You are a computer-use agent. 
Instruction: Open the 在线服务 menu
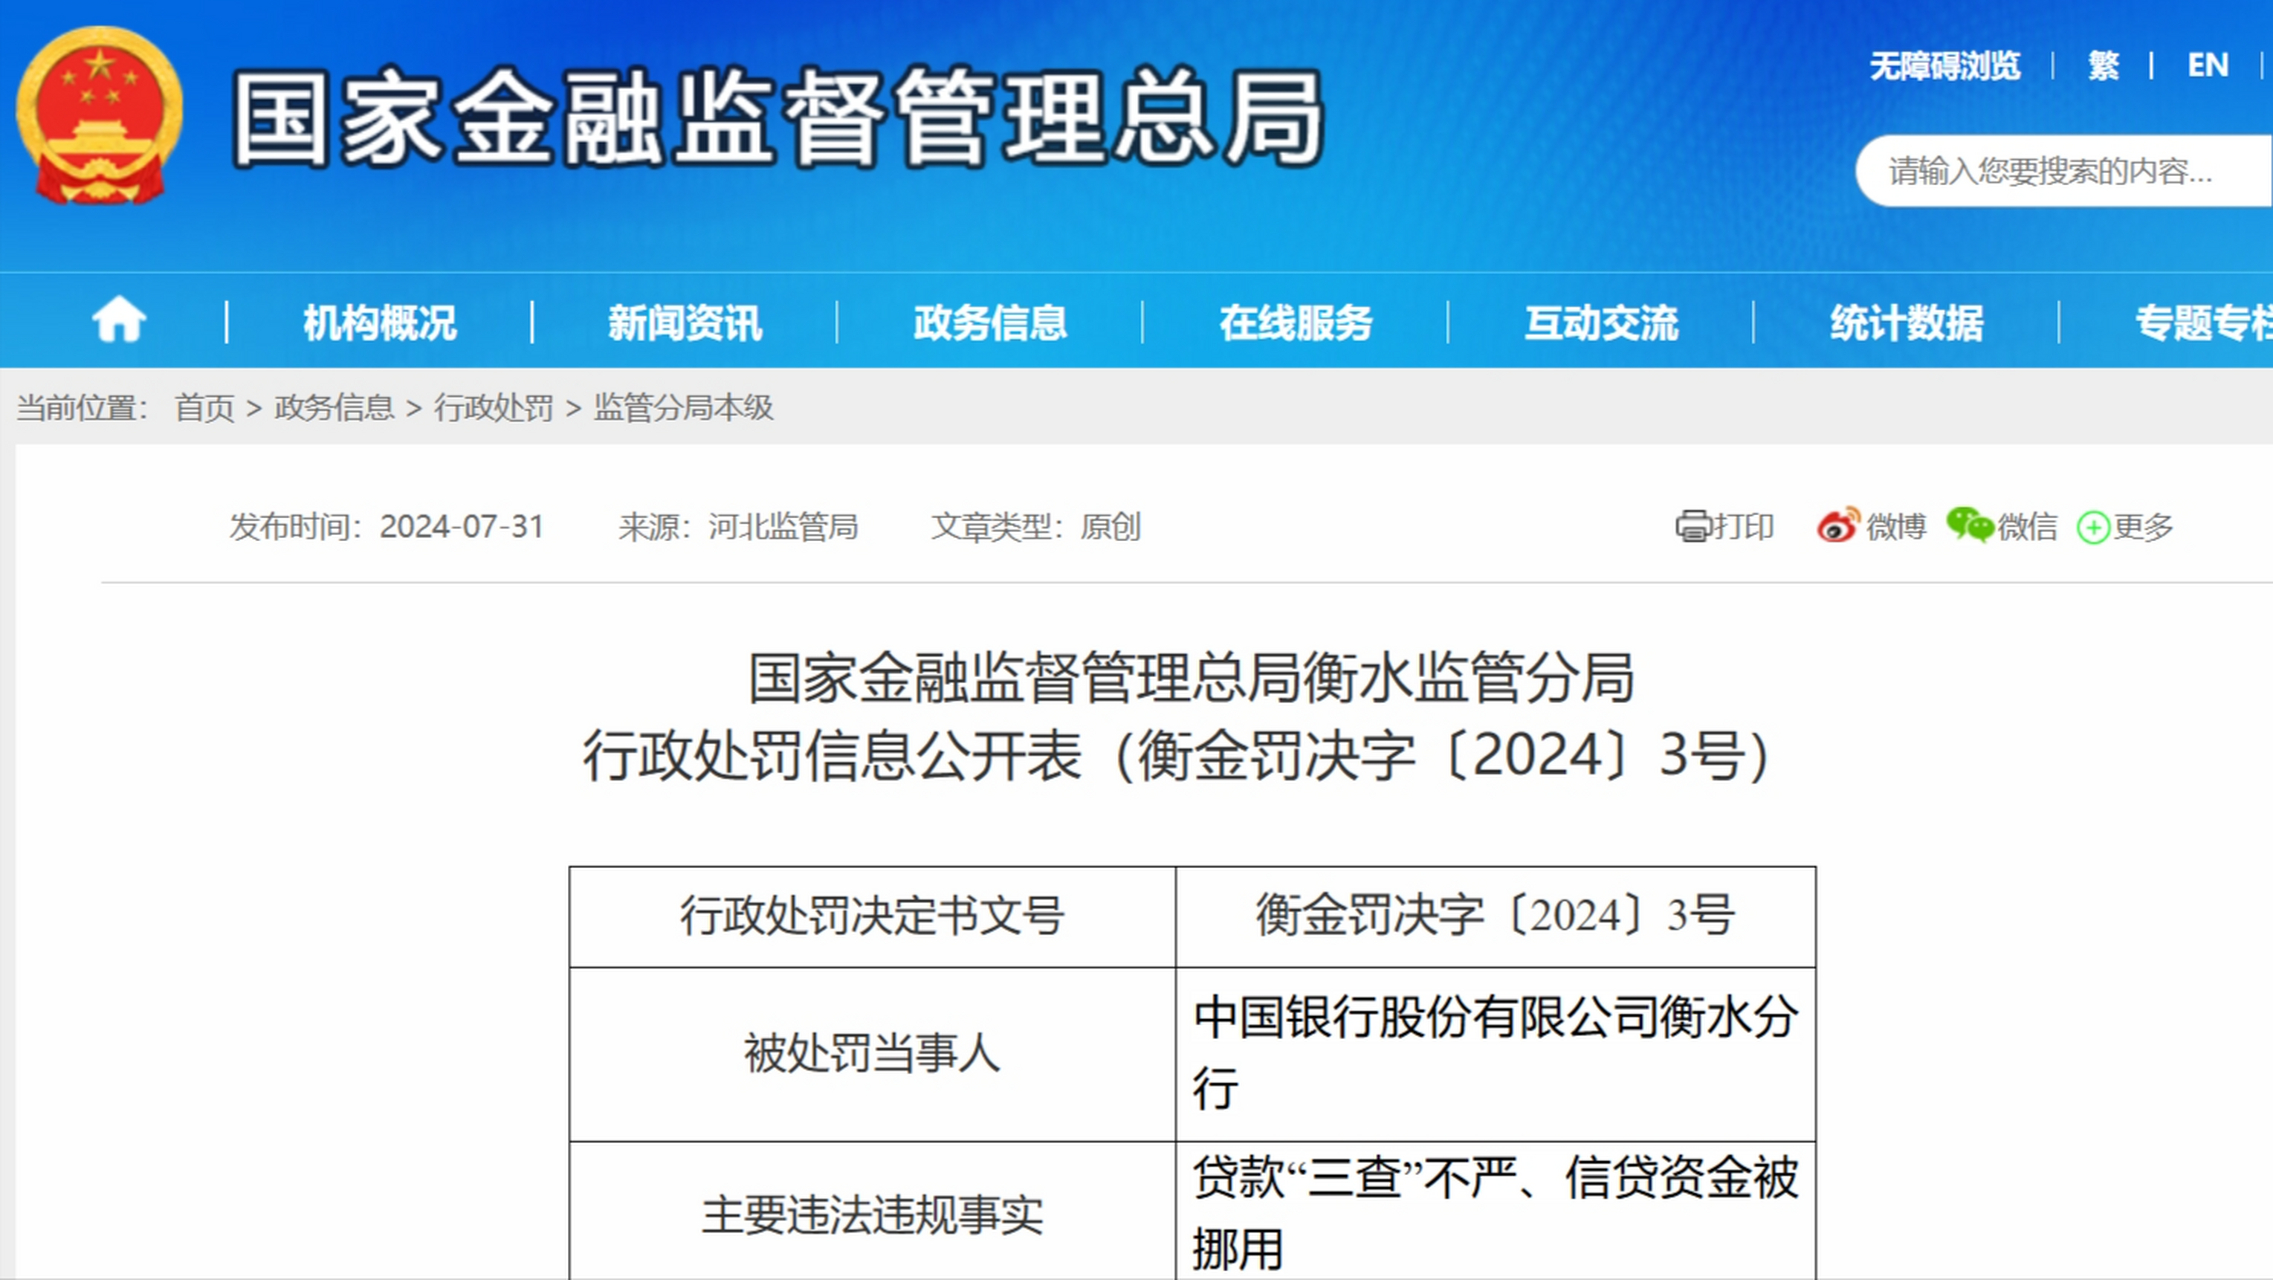1296,322
